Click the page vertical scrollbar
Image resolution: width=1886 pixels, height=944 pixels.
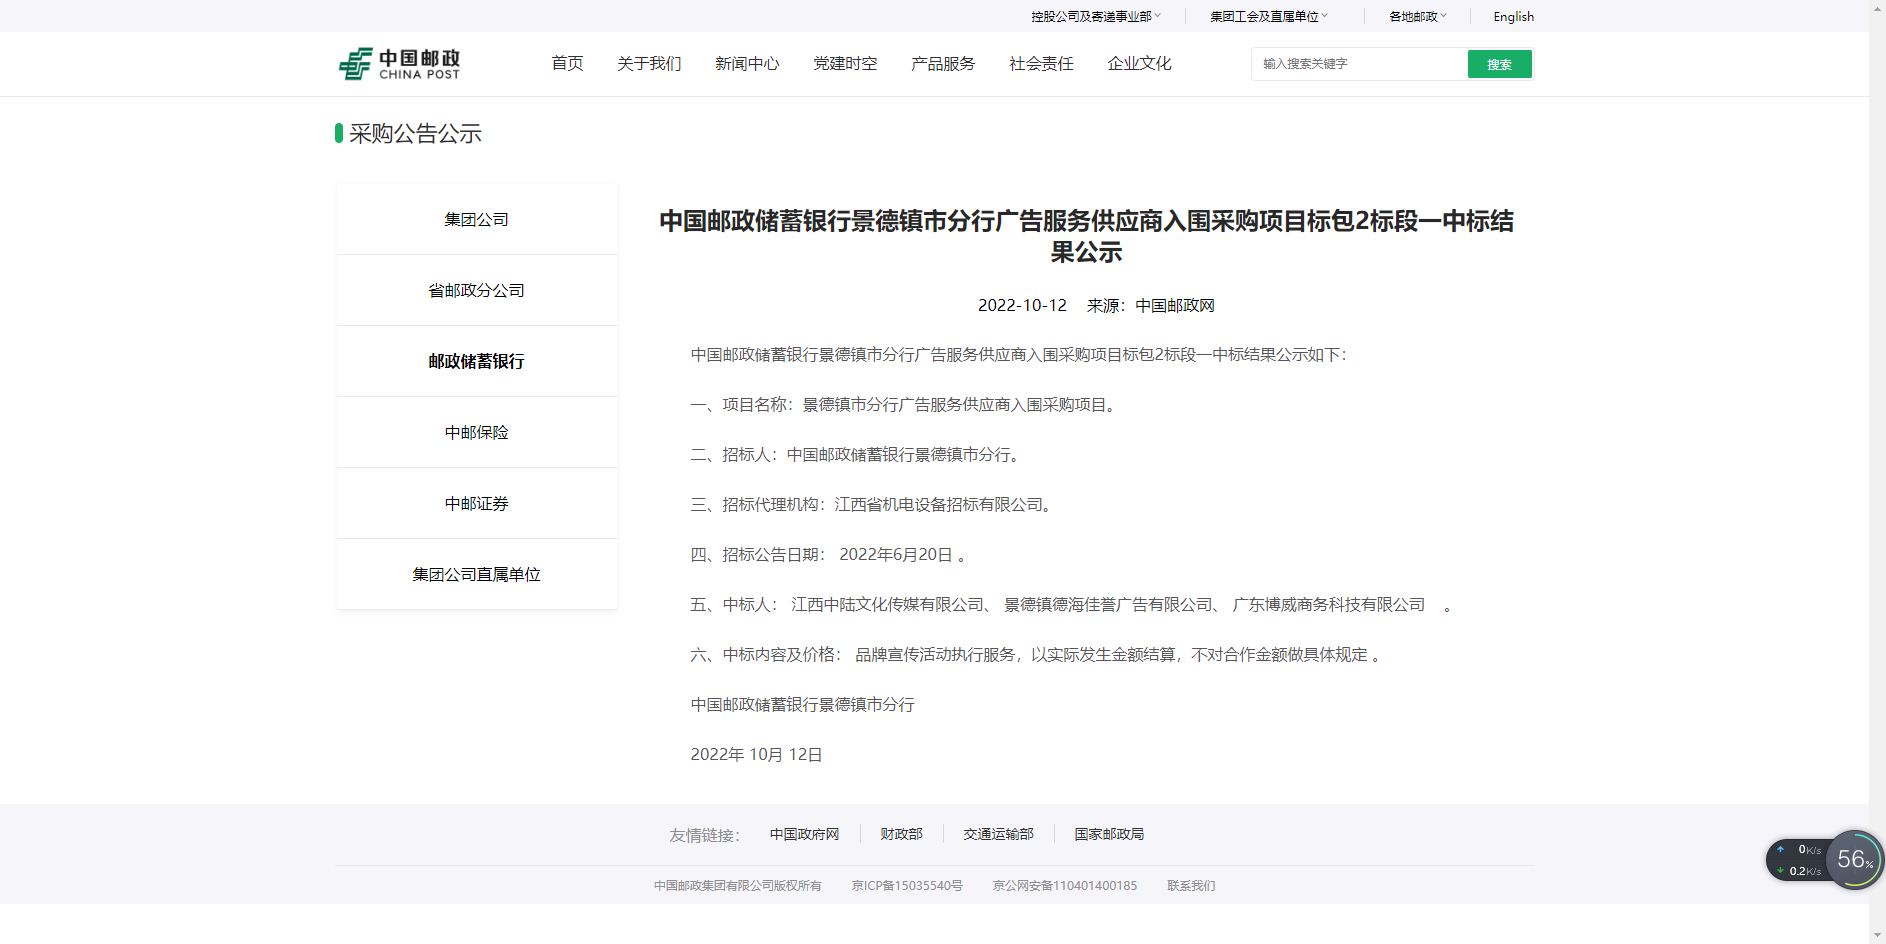point(1877,470)
